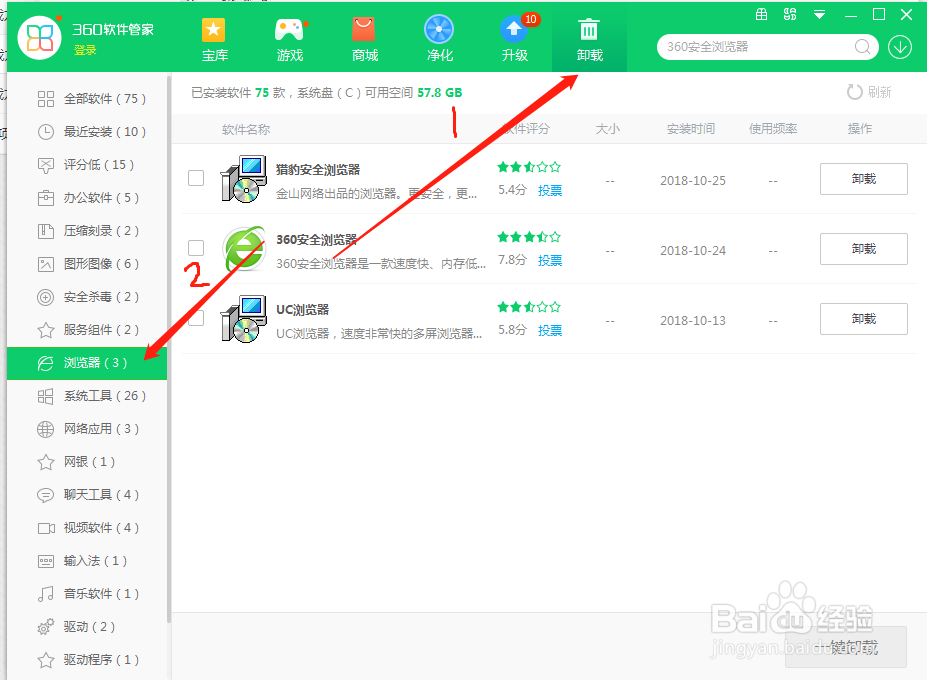The width and height of the screenshot is (927, 680).
Task: Uninstall UC浏览器 with its 卸载 button
Action: click(x=862, y=318)
